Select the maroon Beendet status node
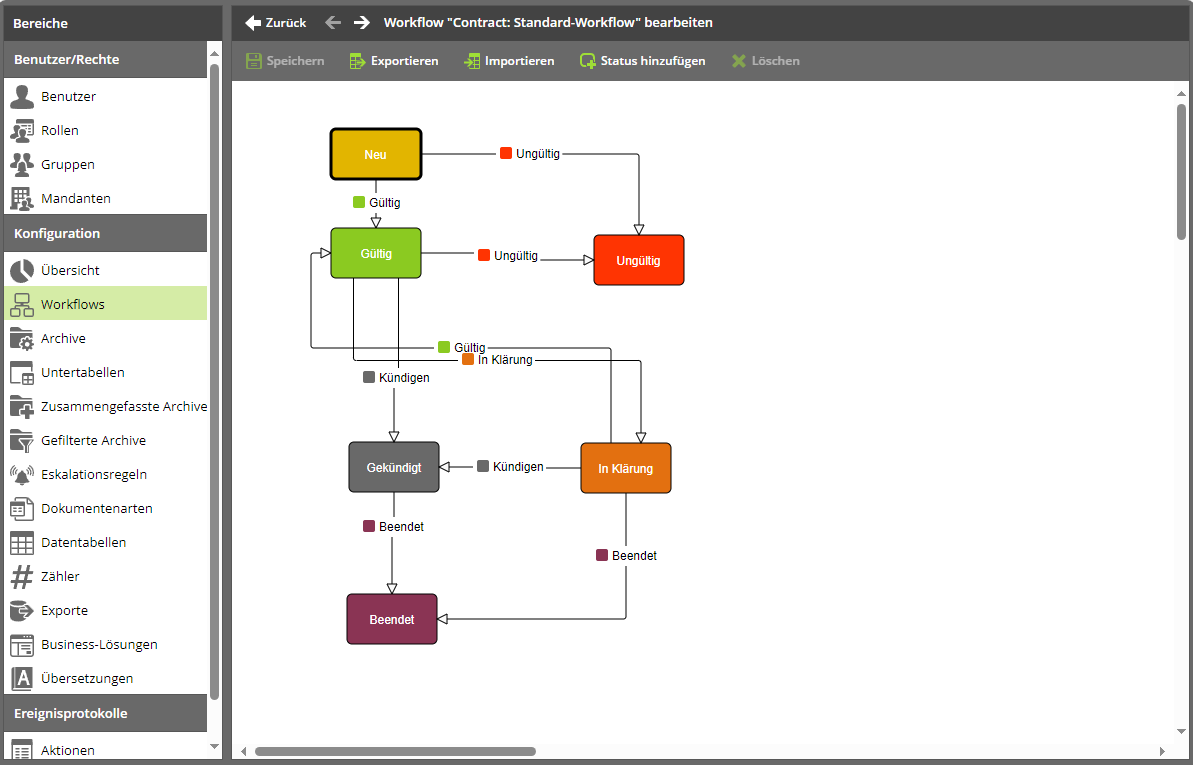 (x=392, y=619)
